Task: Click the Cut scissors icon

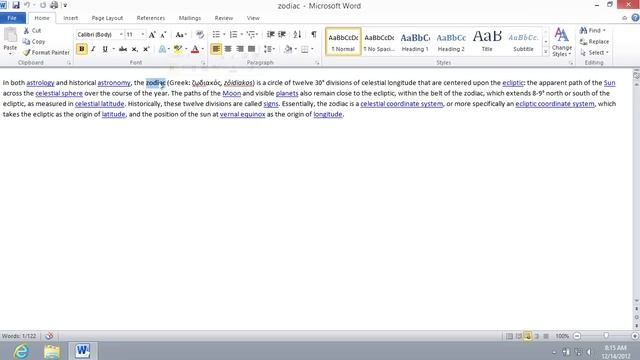Action: click(x=26, y=31)
